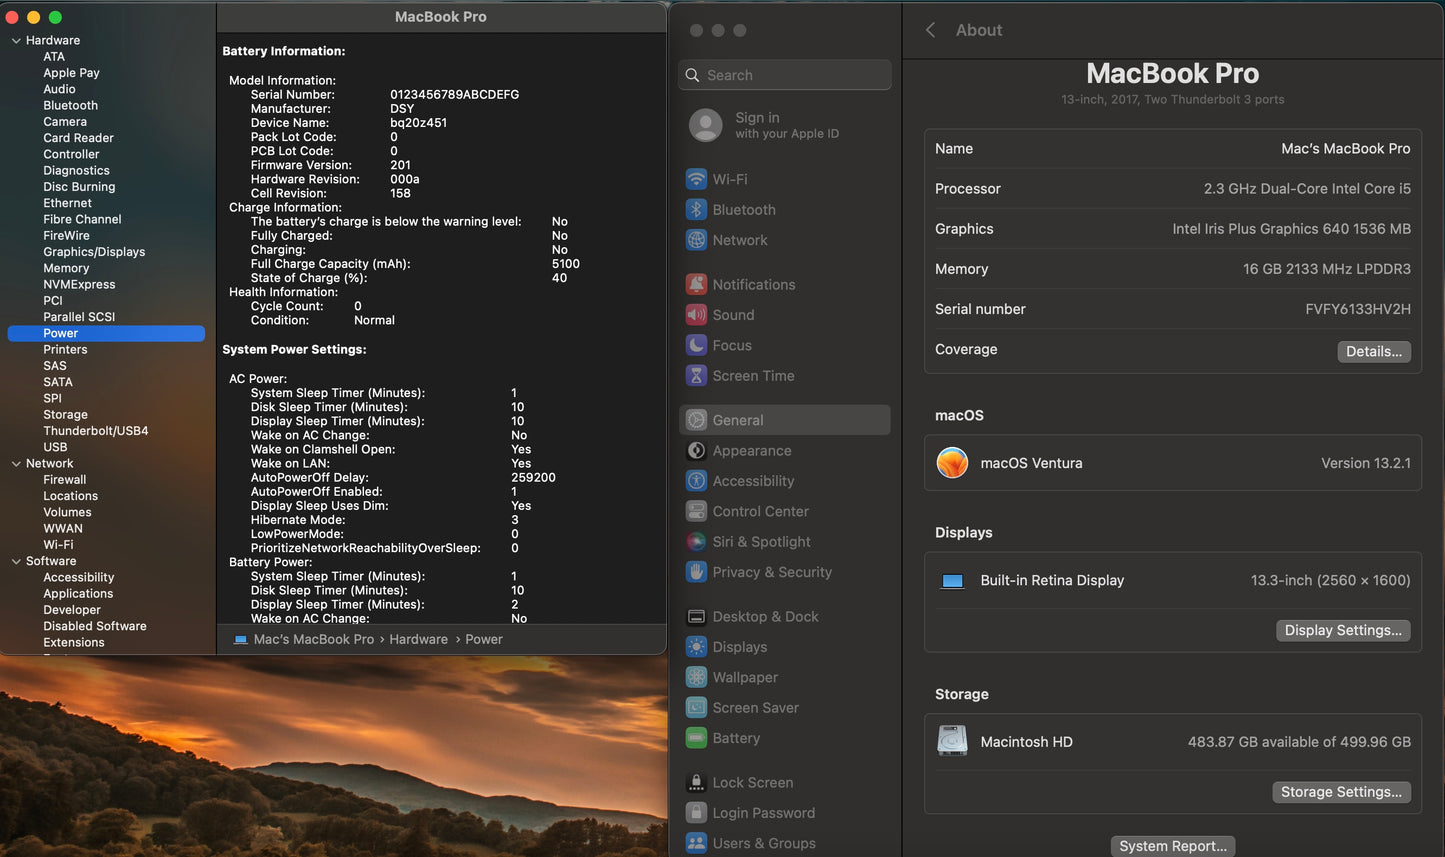Screen dimensions: 1445x857
Task: Click the Display Settings button
Action: pos(1342,630)
